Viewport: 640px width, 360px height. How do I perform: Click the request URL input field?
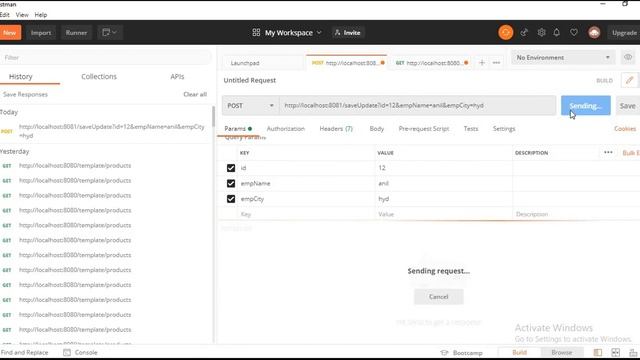[418, 105]
